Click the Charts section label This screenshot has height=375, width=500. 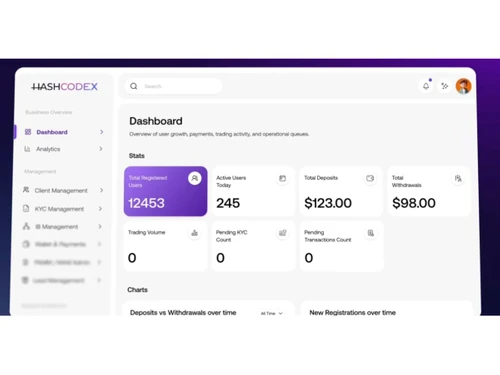coord(137,290)
